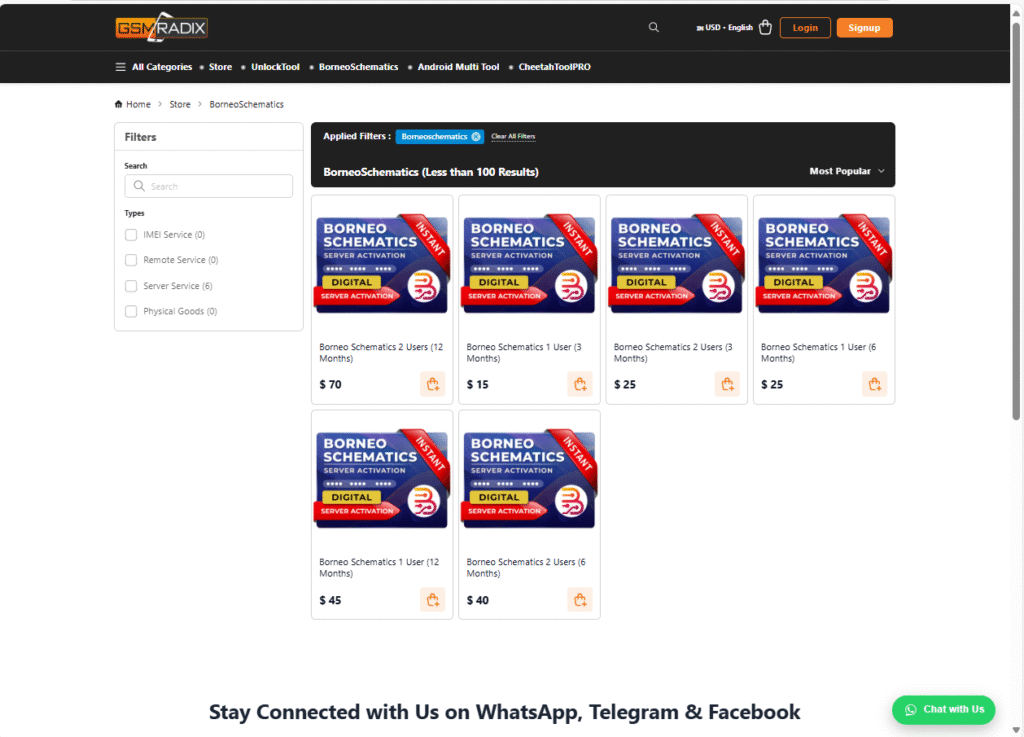Open the USD - English currency selector
The image size is (1024, 737).
[x=724, y=27]
